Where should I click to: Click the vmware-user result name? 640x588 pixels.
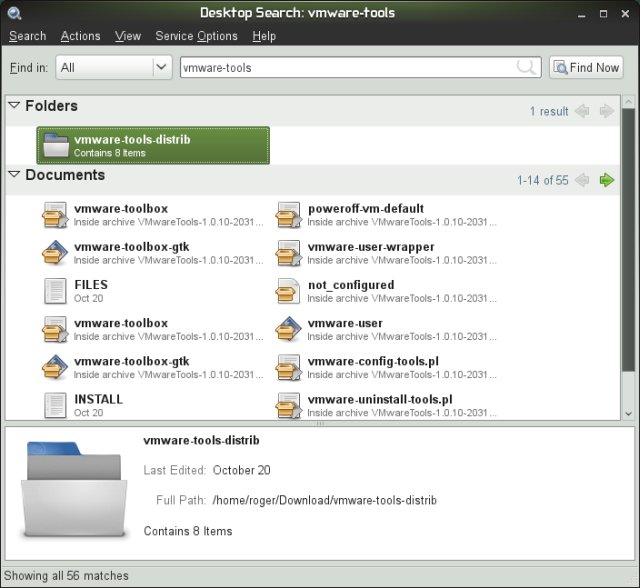click(x=345, y=323)
